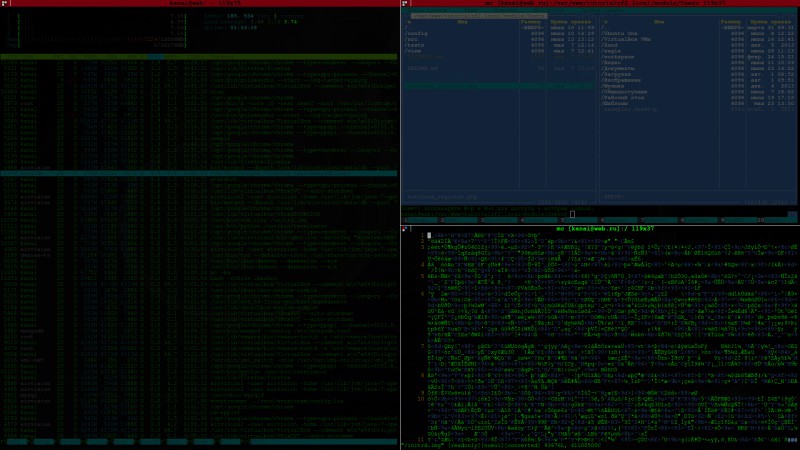This screenshot has width=800, height=450.
Task: Select the /eagle directory in the right panel
Action: tap(611, 51)
